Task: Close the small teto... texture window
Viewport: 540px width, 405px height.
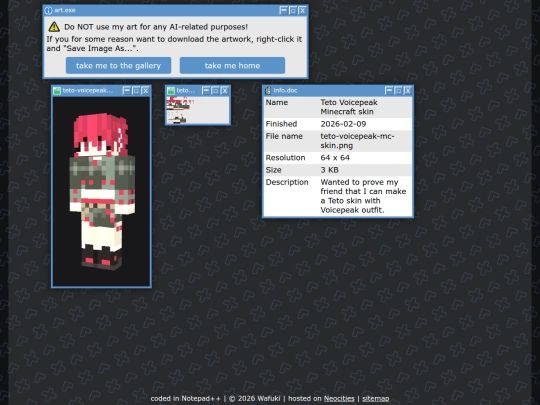Action: tap(225, 91)
